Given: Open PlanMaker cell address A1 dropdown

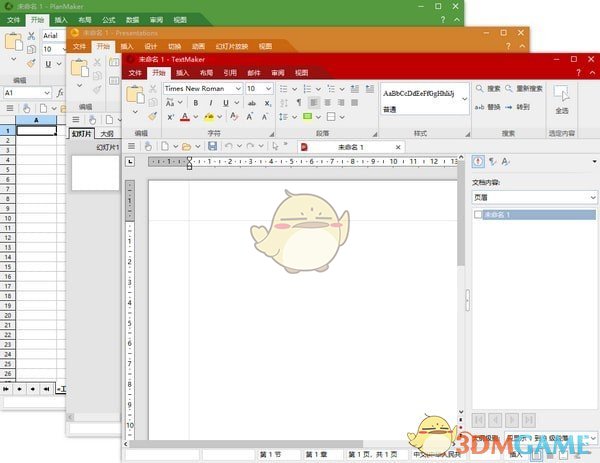Looking at the screenshot, I should (x=47, y=93).
